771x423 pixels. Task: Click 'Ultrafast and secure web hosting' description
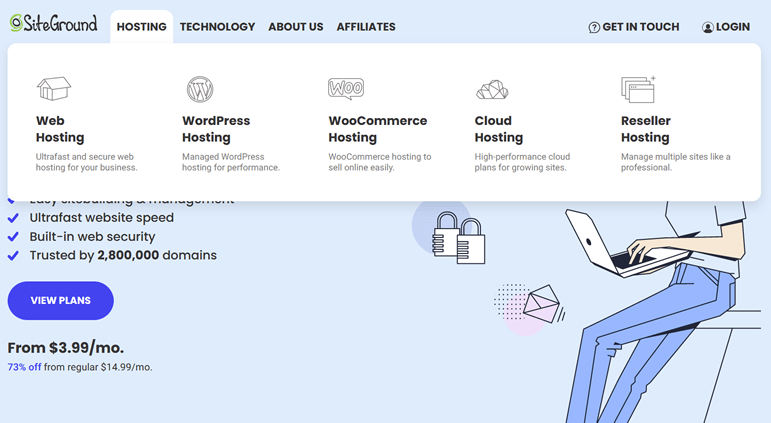(87, 162)
